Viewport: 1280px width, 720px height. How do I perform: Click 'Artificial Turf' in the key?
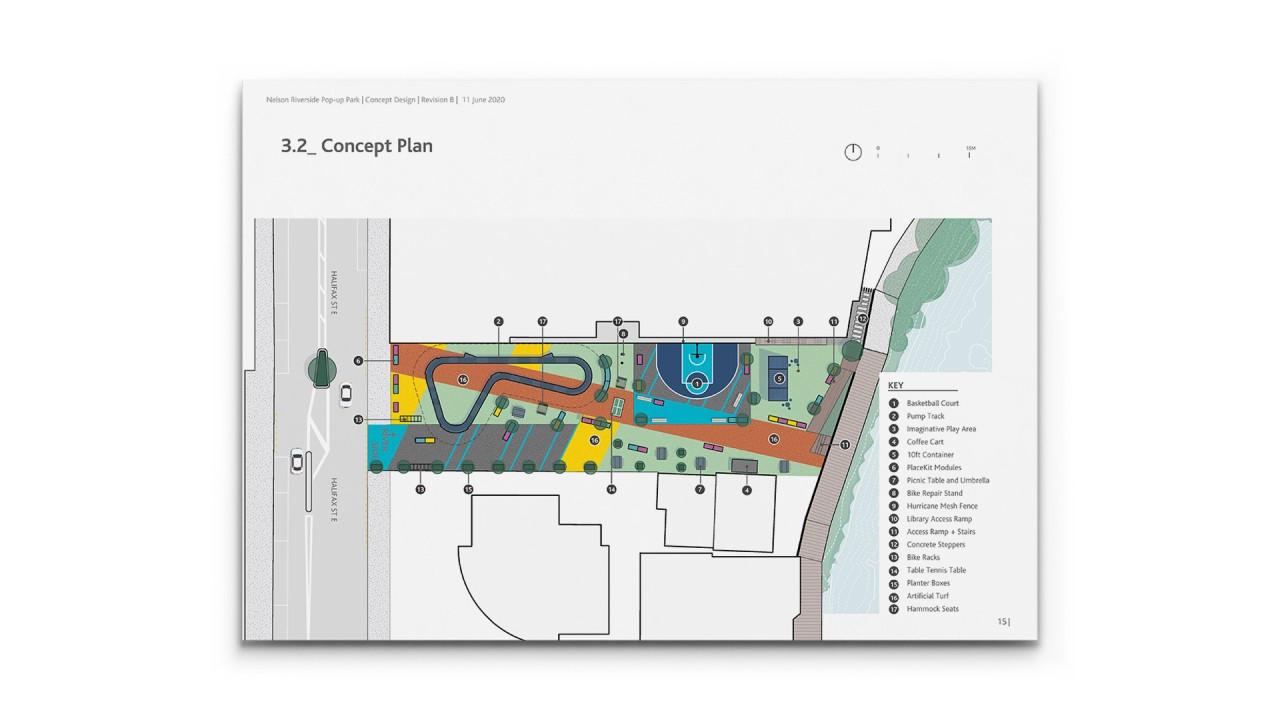928,596
